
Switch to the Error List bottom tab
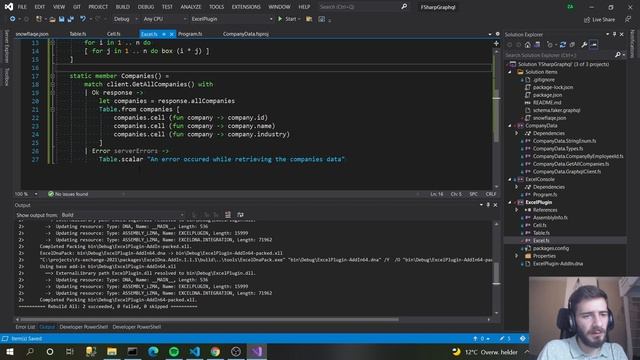25,327
